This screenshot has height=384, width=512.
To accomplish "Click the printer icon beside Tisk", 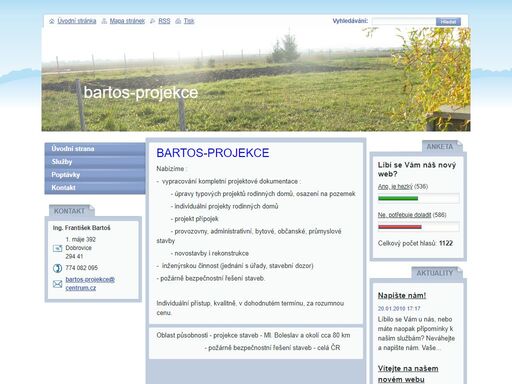I will click(x=178, y=21).
